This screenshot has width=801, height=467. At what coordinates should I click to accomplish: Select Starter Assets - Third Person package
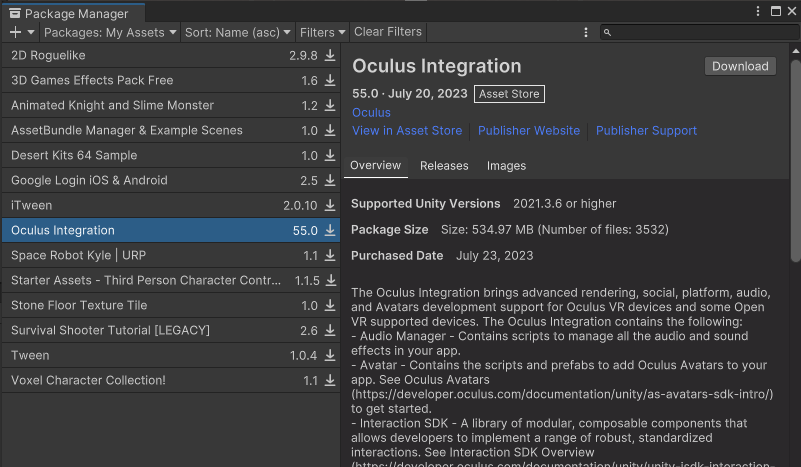(x=171, y=281)
